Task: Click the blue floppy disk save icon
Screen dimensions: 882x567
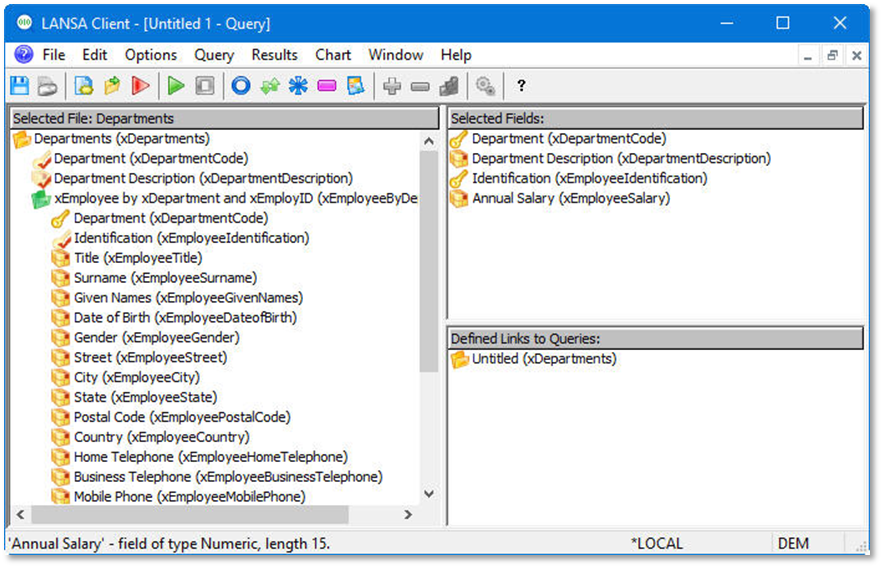Action: [x=20, y=86]
